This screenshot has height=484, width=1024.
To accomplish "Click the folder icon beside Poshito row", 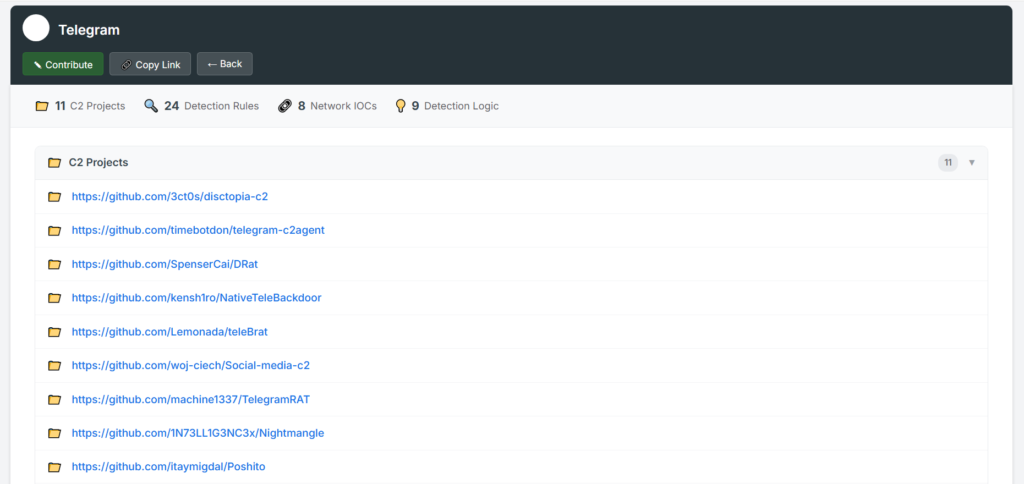I will click(x=54, y=467).
